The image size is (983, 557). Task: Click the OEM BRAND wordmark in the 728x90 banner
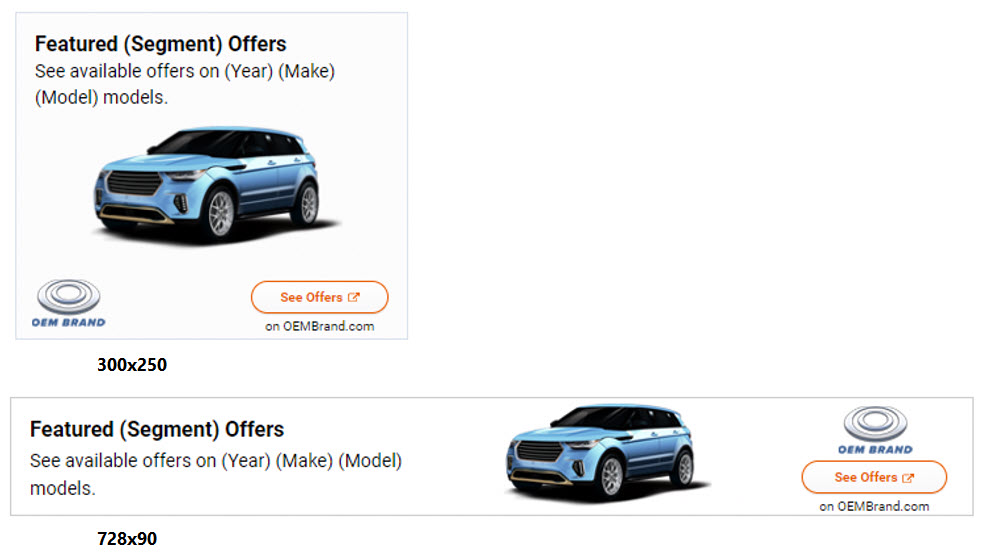point(875,449)
